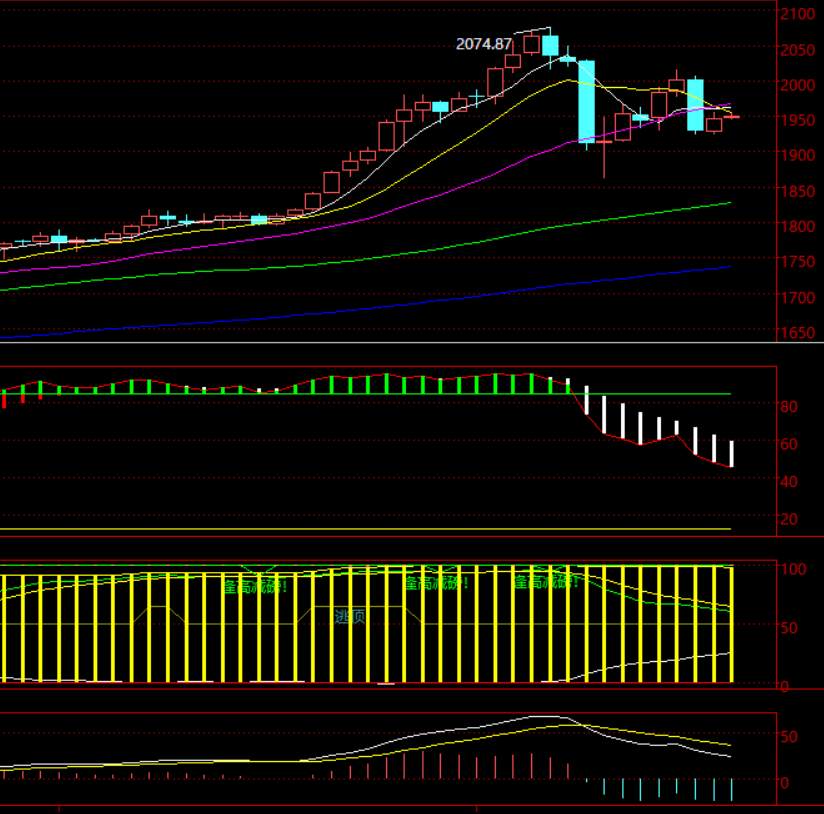Screen dimensions: 824x814
Task: Click the 1850 price axis label
Action: coord(797,191)
